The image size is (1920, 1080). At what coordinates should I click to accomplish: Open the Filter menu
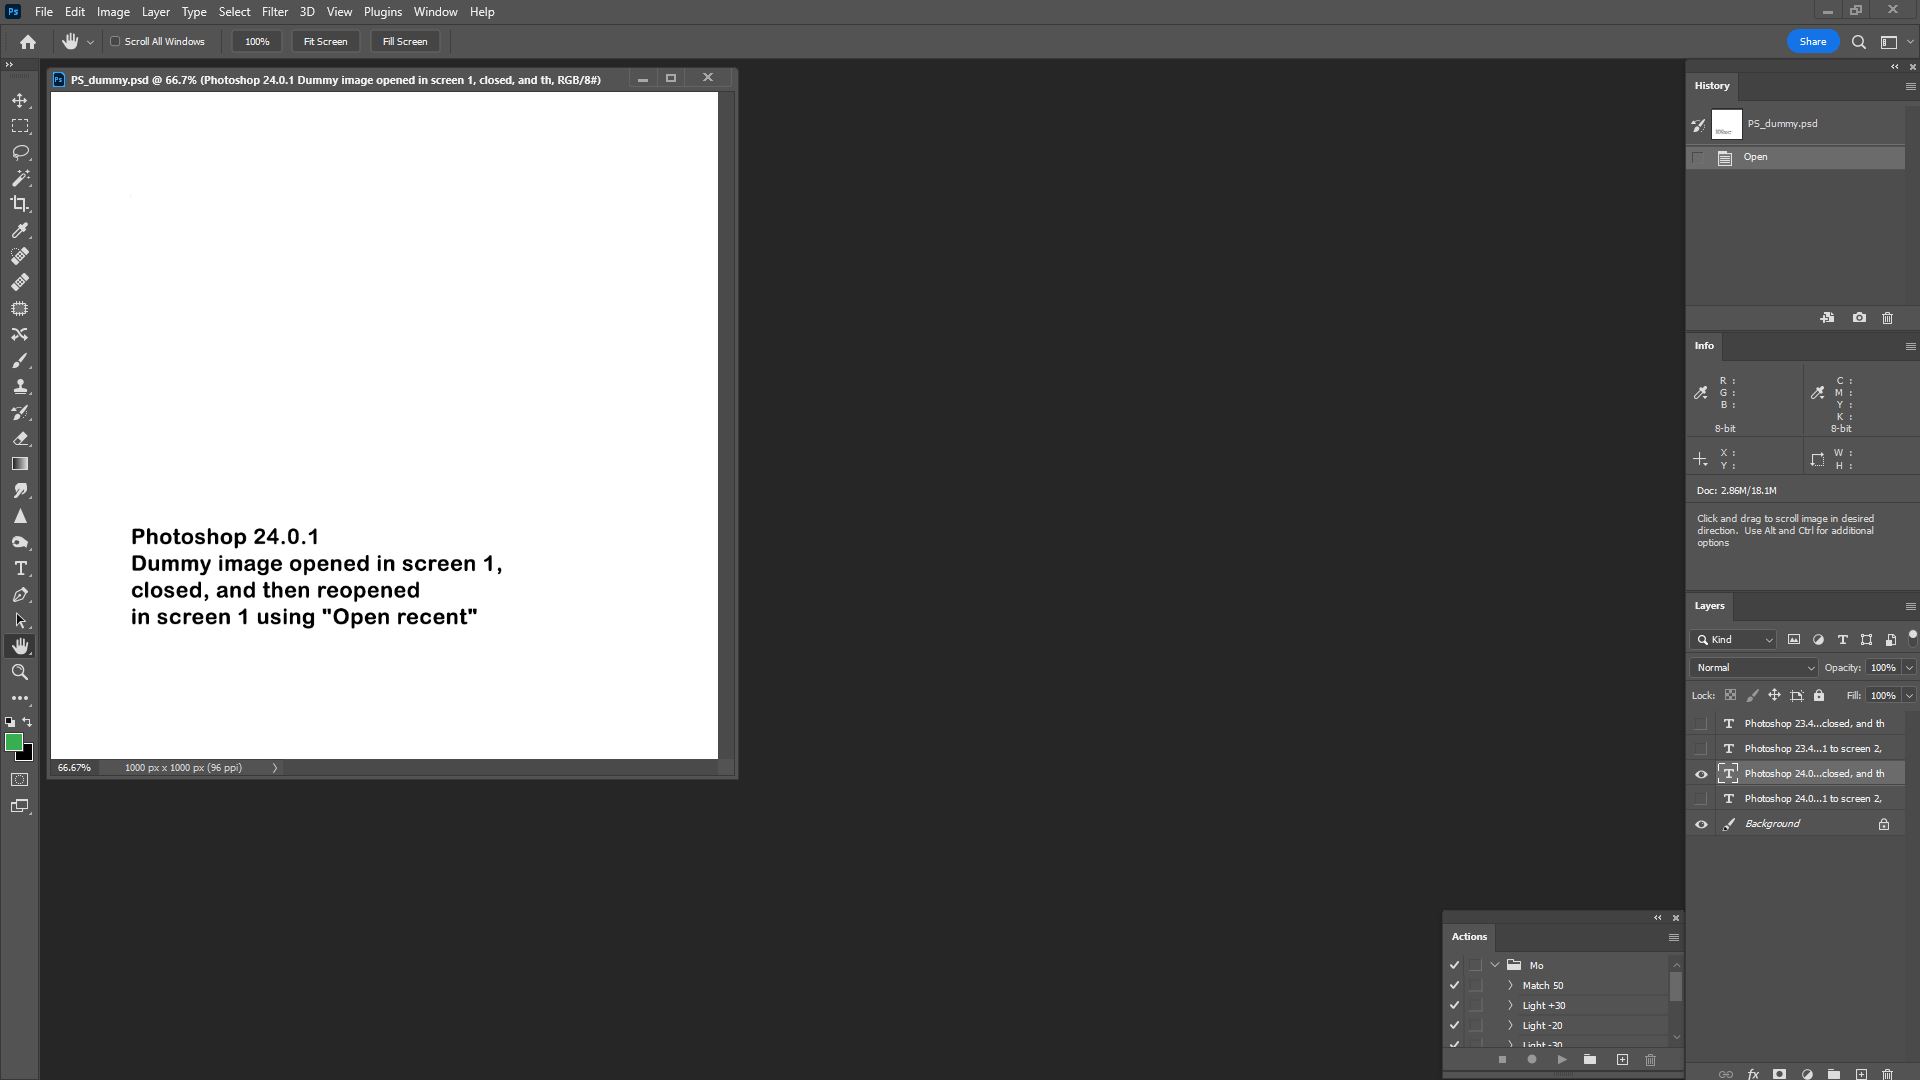275,11
